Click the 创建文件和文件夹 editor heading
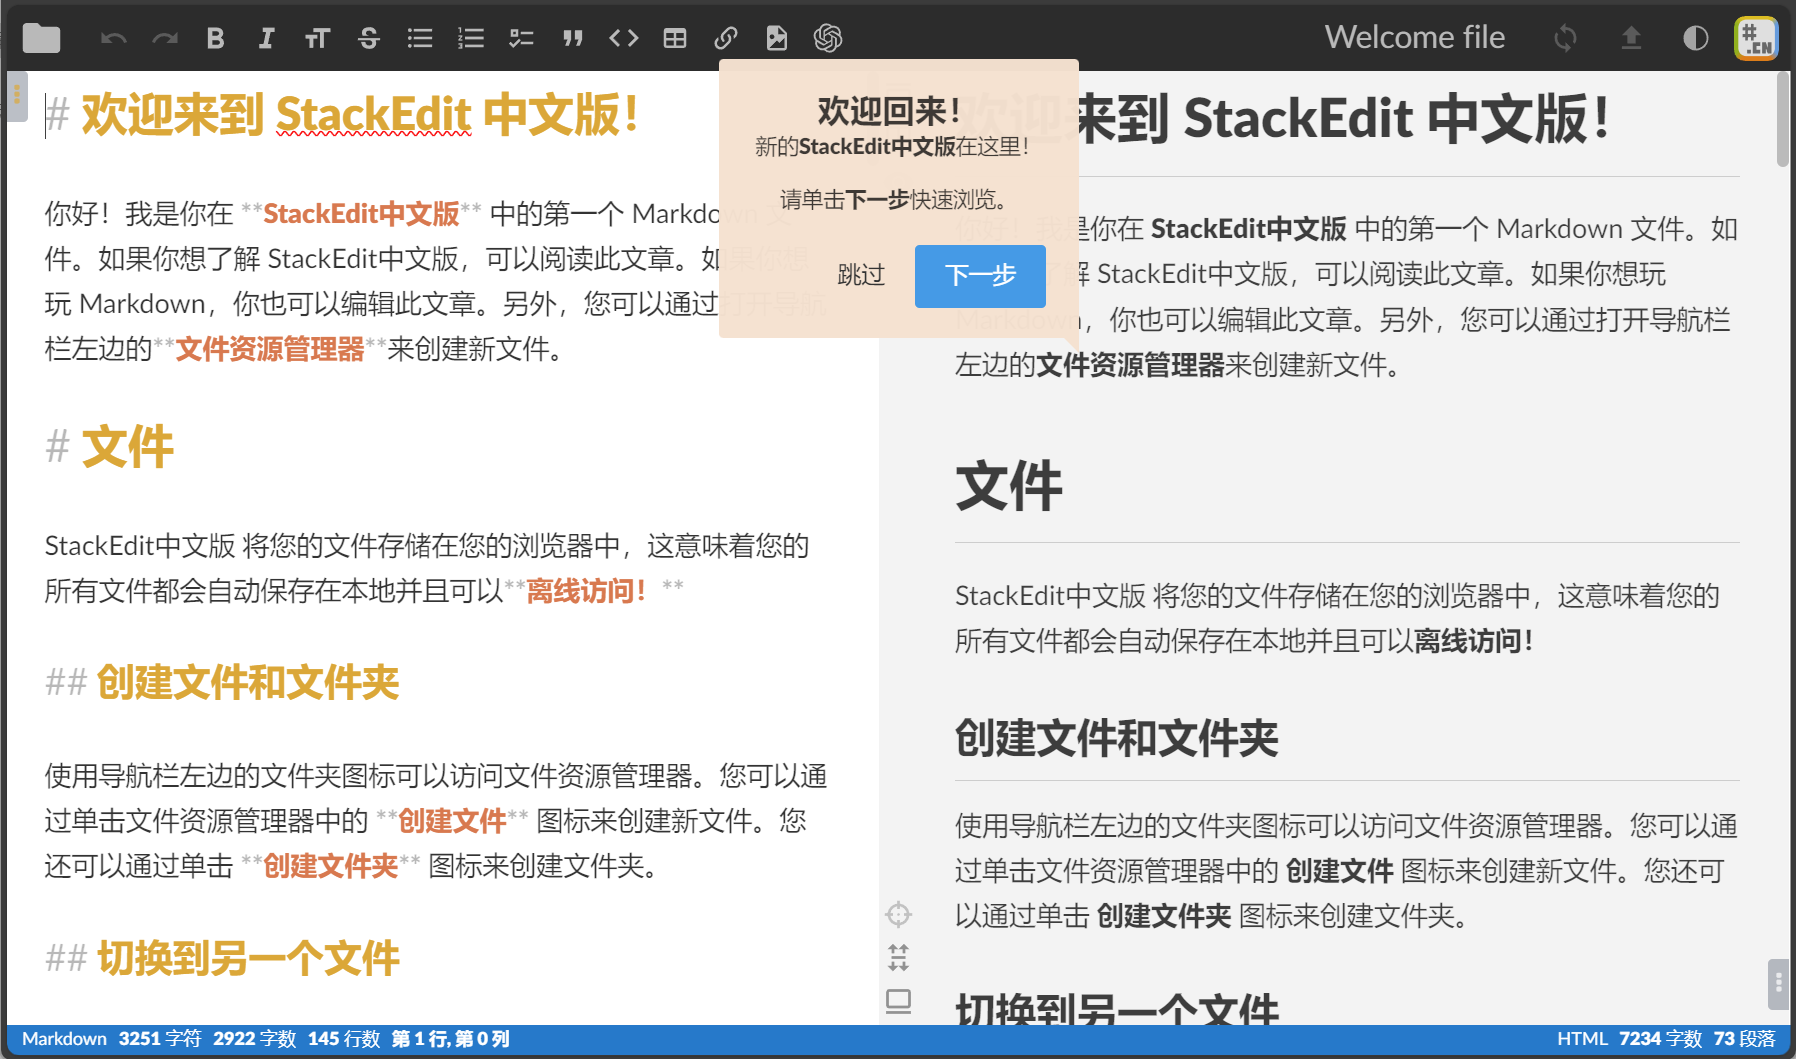Screen dimensions: 1796x1059 click(248, 682)
